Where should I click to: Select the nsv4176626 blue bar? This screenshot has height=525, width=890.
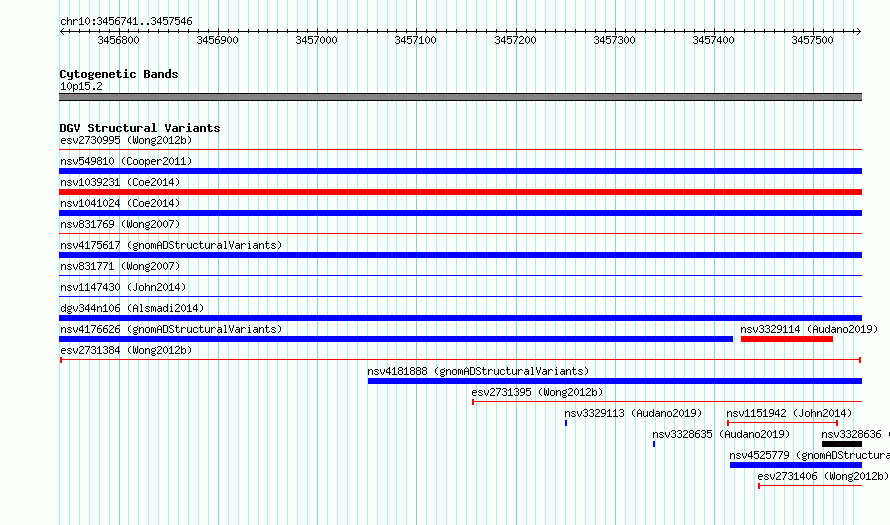[x=396, y=339]
